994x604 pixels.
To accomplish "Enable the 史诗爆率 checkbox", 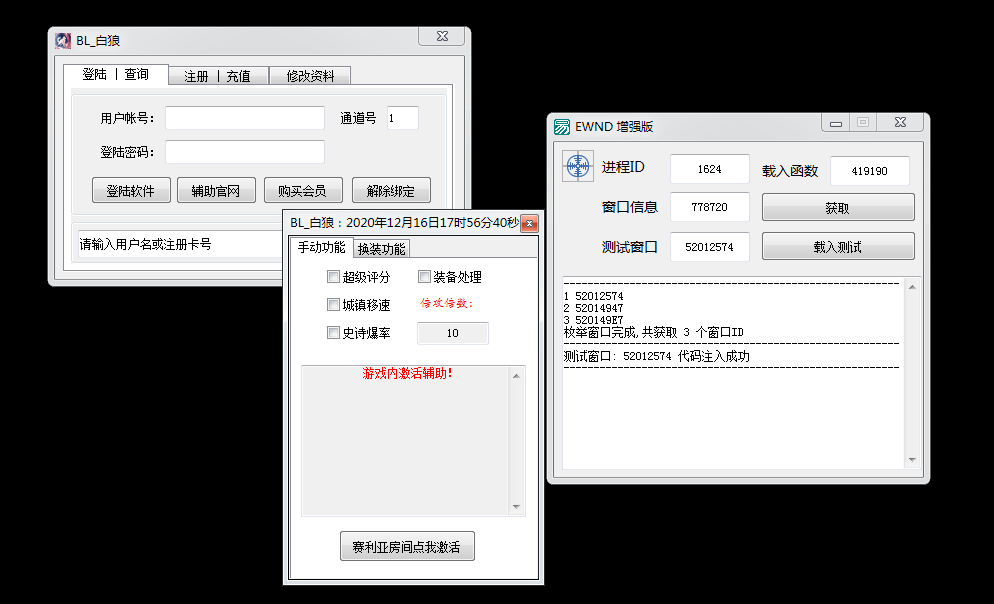I will (334, 333).
